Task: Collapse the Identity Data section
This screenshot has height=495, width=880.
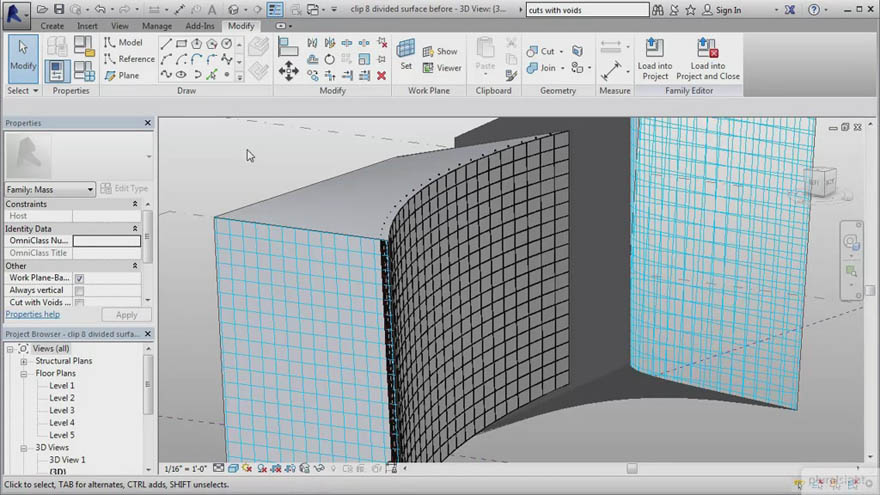Action: pyautogui.click(x=135, y=228)
